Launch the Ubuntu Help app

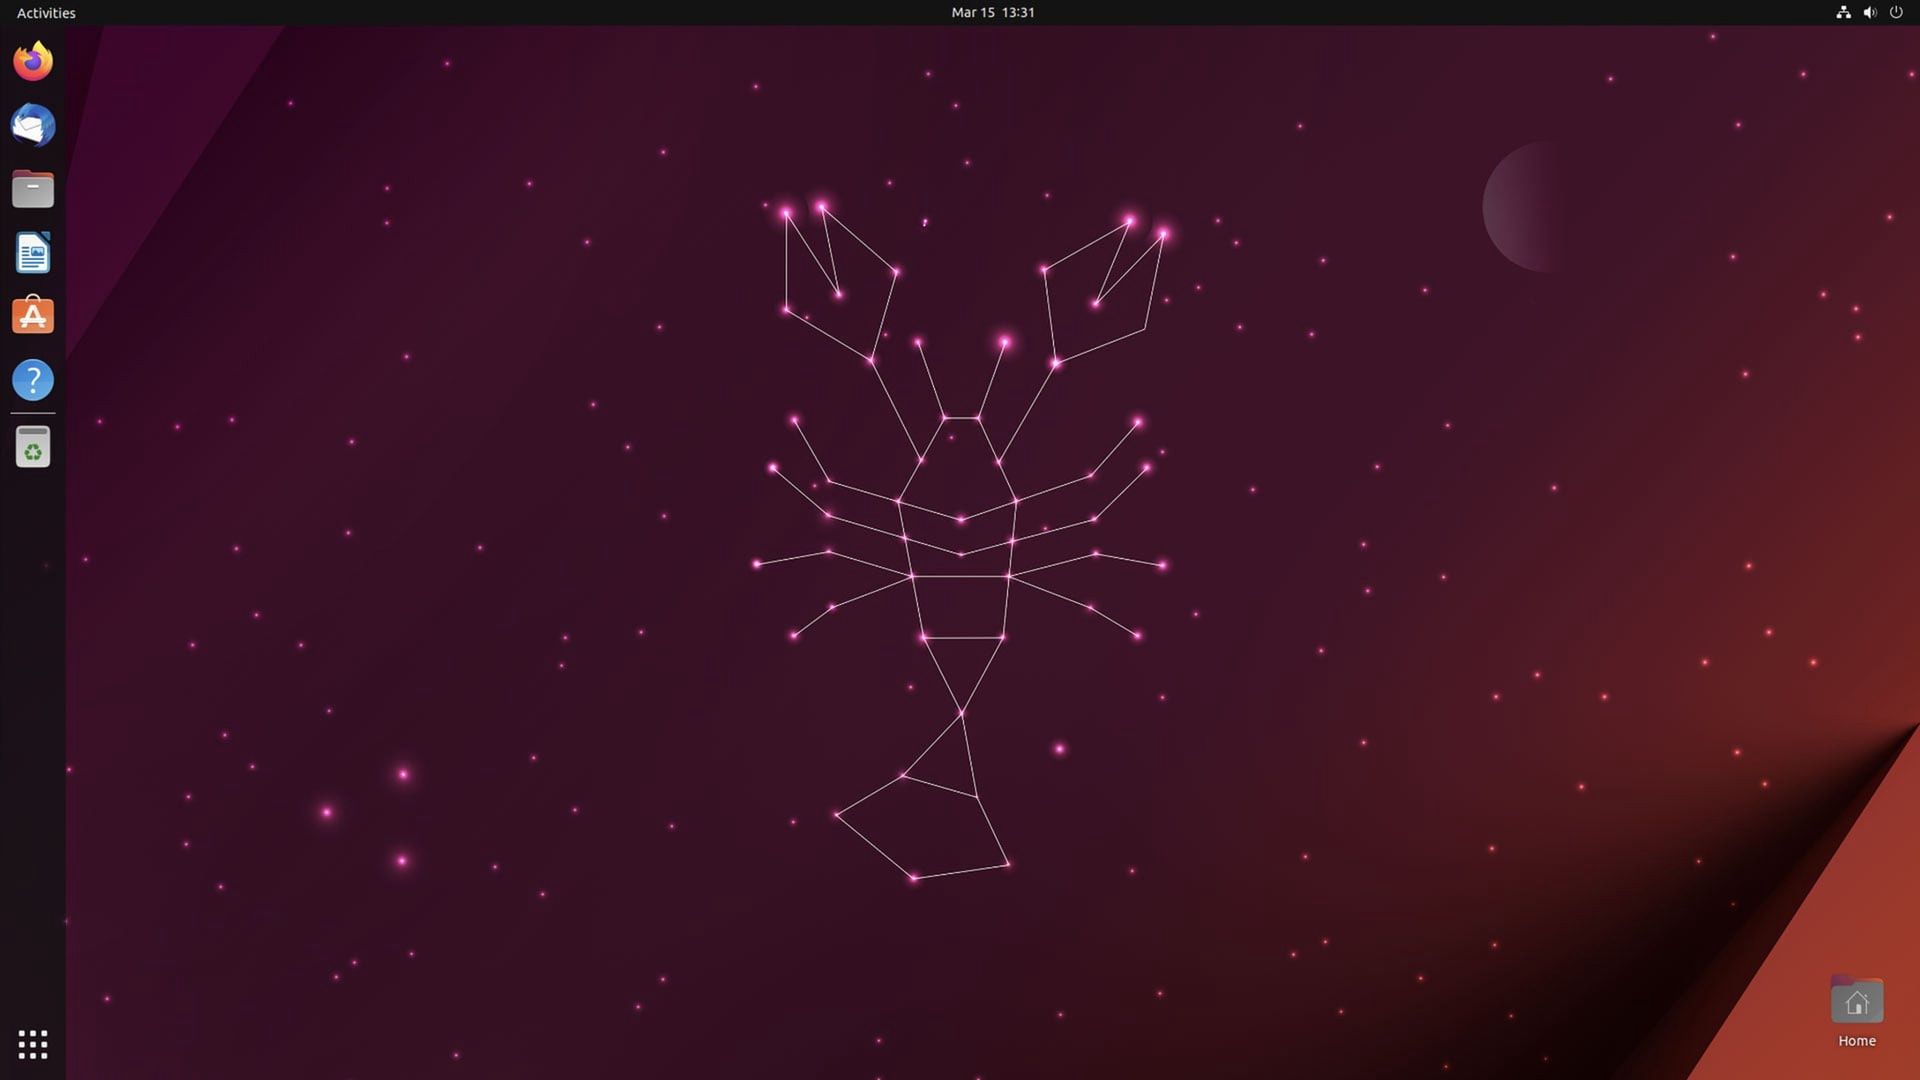[33, 380]
